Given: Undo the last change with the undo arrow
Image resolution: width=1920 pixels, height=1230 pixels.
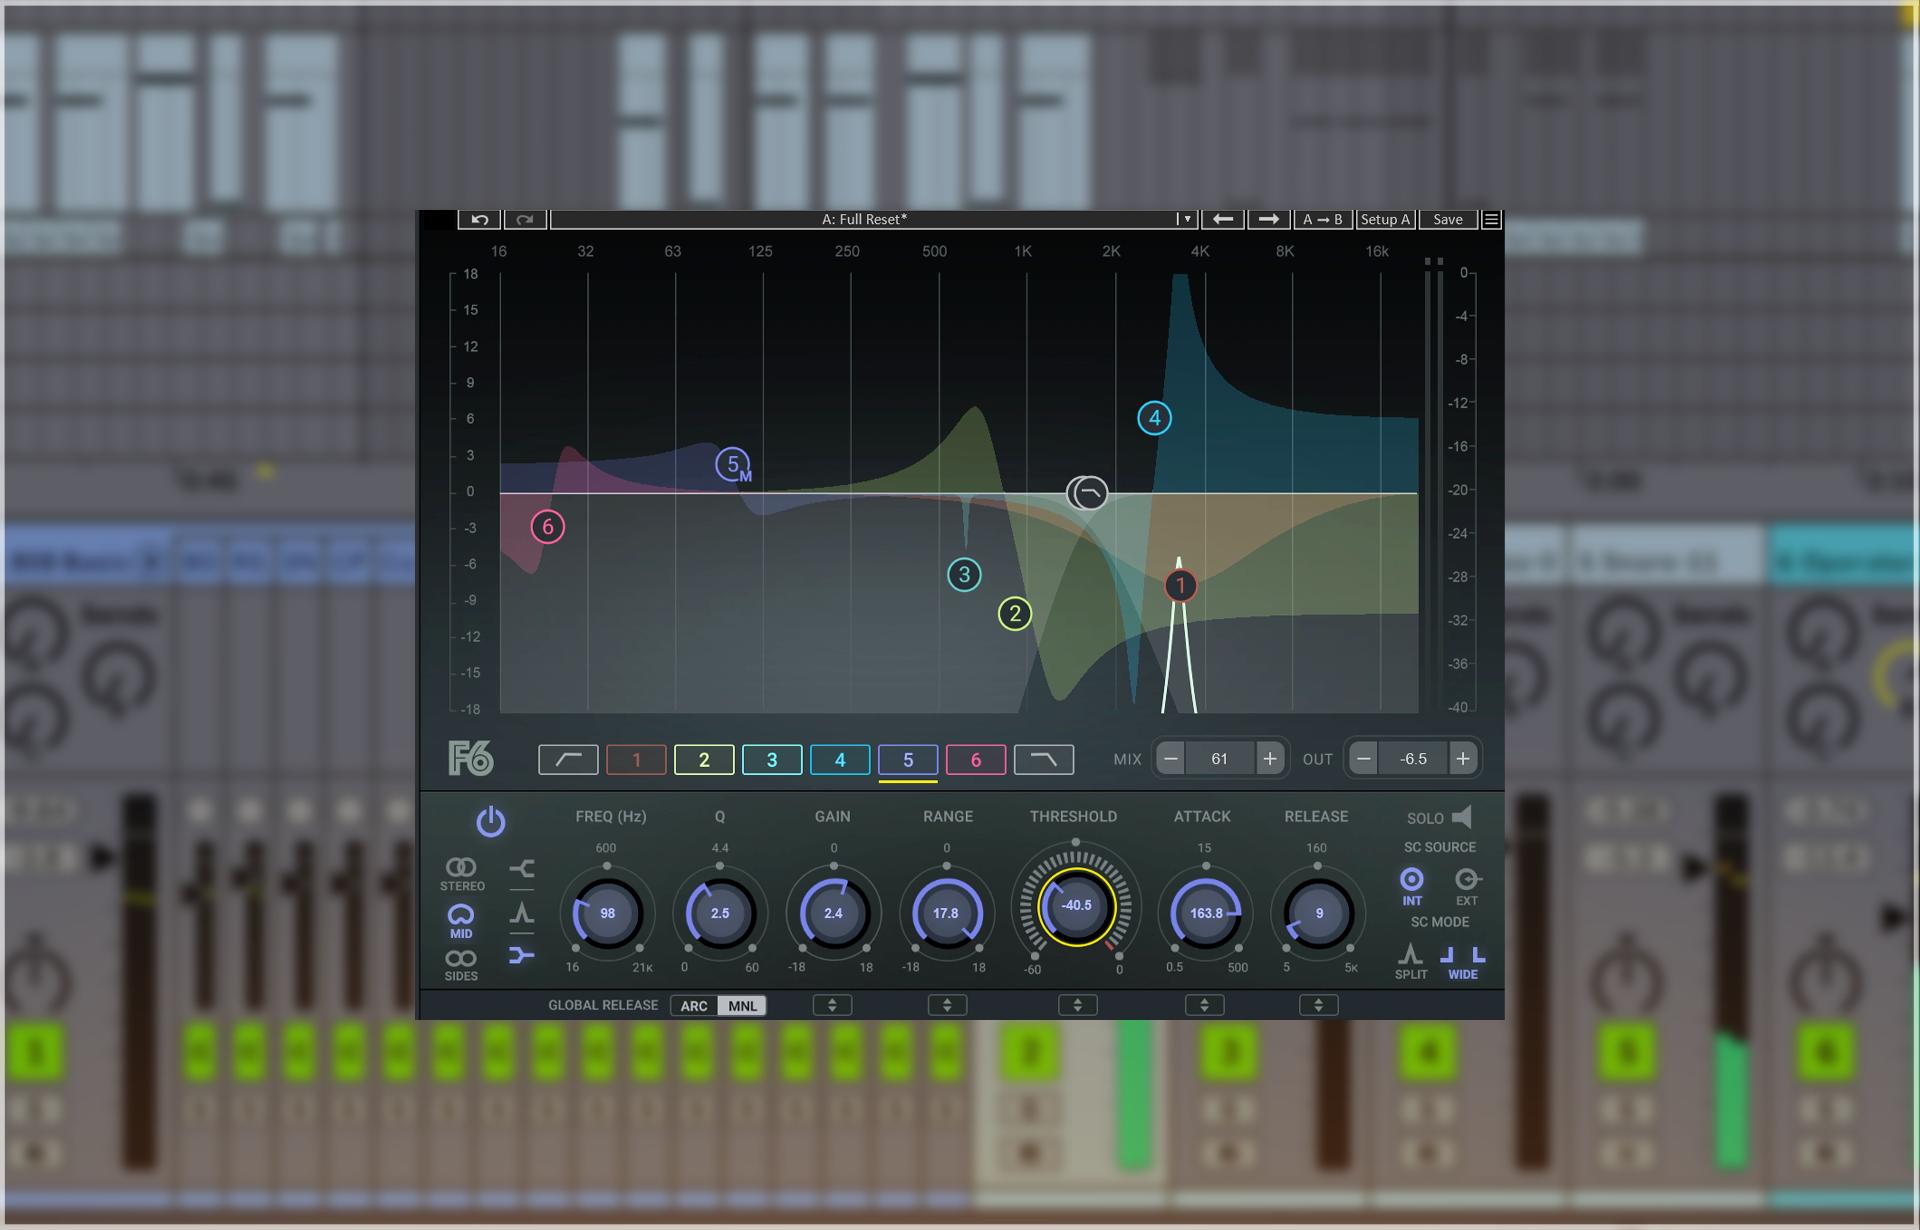Looking at the screenshot, I should (x=479, y=219).
